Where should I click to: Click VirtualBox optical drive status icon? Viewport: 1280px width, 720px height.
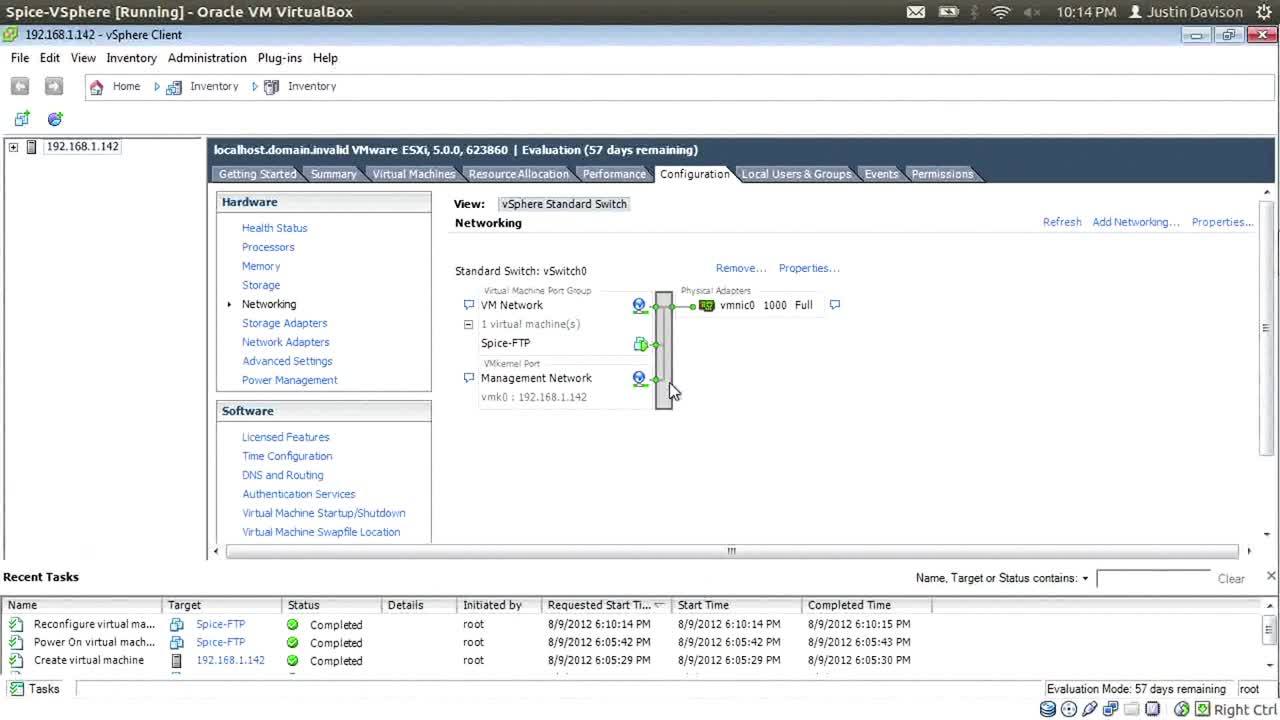(x=1069, y=710)
